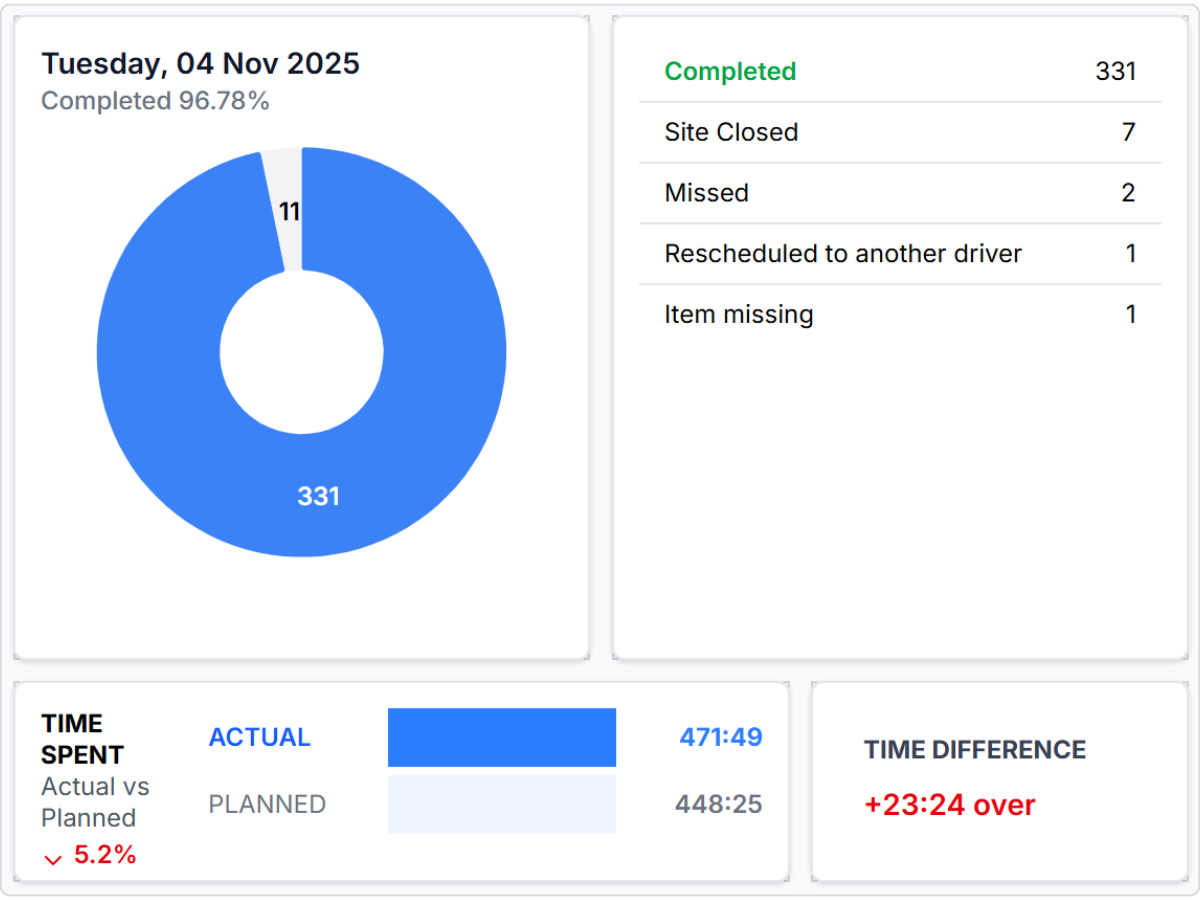Image resolution: width=1200 pixels, height=900 pixels.
Task: Click the Completed 96.78% subtitle
Action: 155,101
